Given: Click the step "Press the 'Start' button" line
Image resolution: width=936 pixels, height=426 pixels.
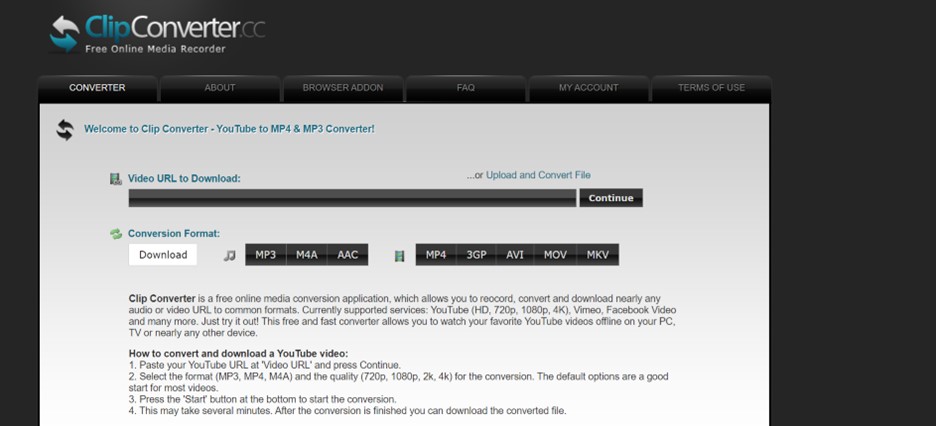Looking at the screenshot, I should pos(263,399).
